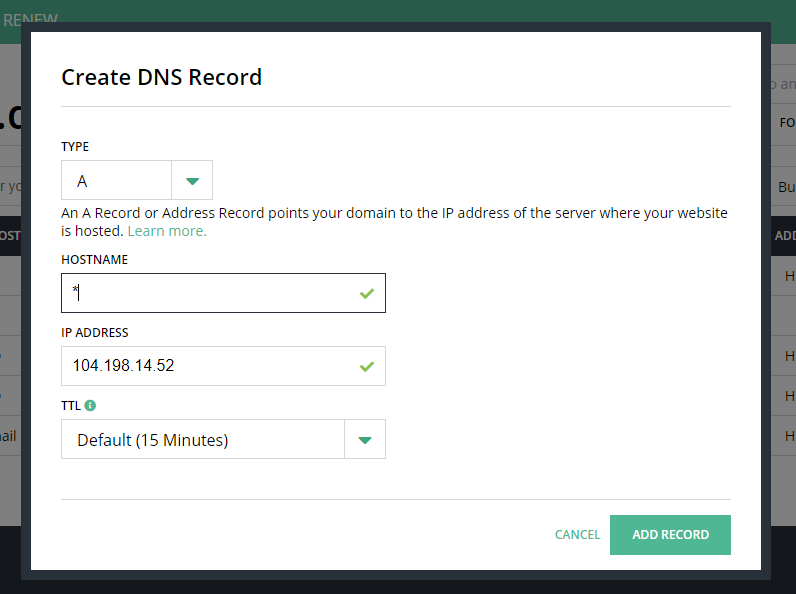Open the Learn more link
796x594 pixels.
click(x=167, y=231)
